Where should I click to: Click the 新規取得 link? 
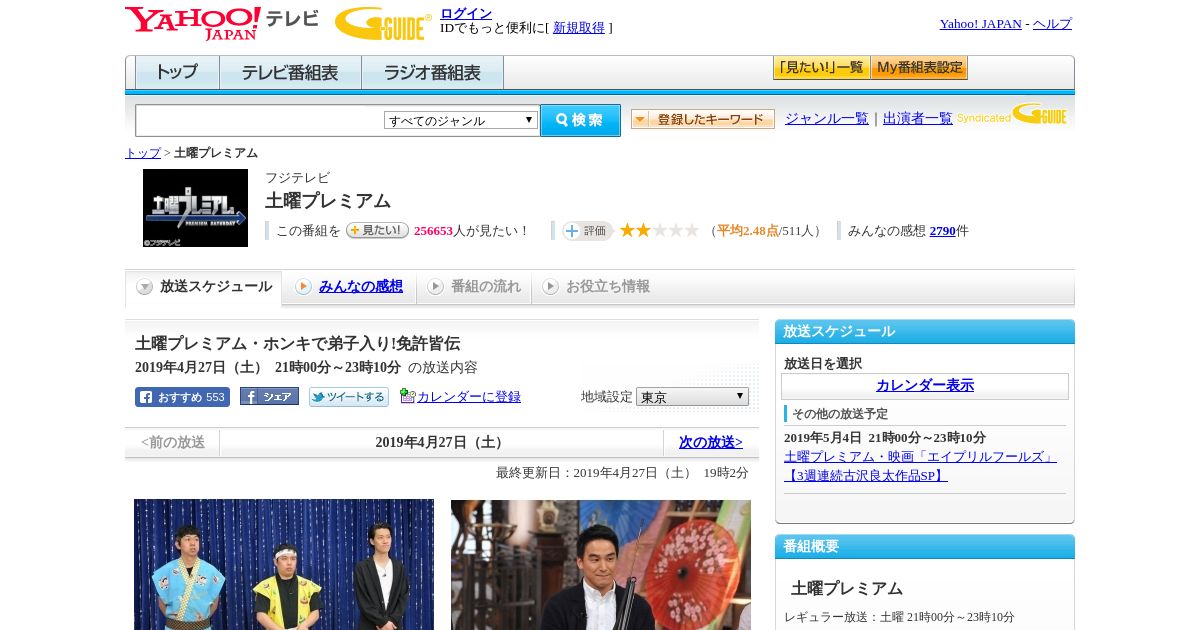click(579, 28)
